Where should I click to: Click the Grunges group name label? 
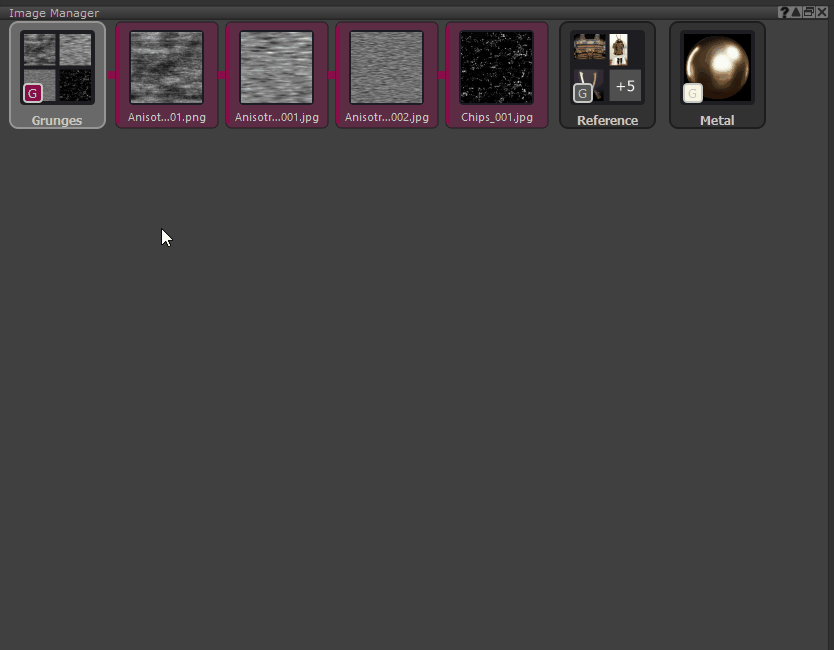click(57, 121)
